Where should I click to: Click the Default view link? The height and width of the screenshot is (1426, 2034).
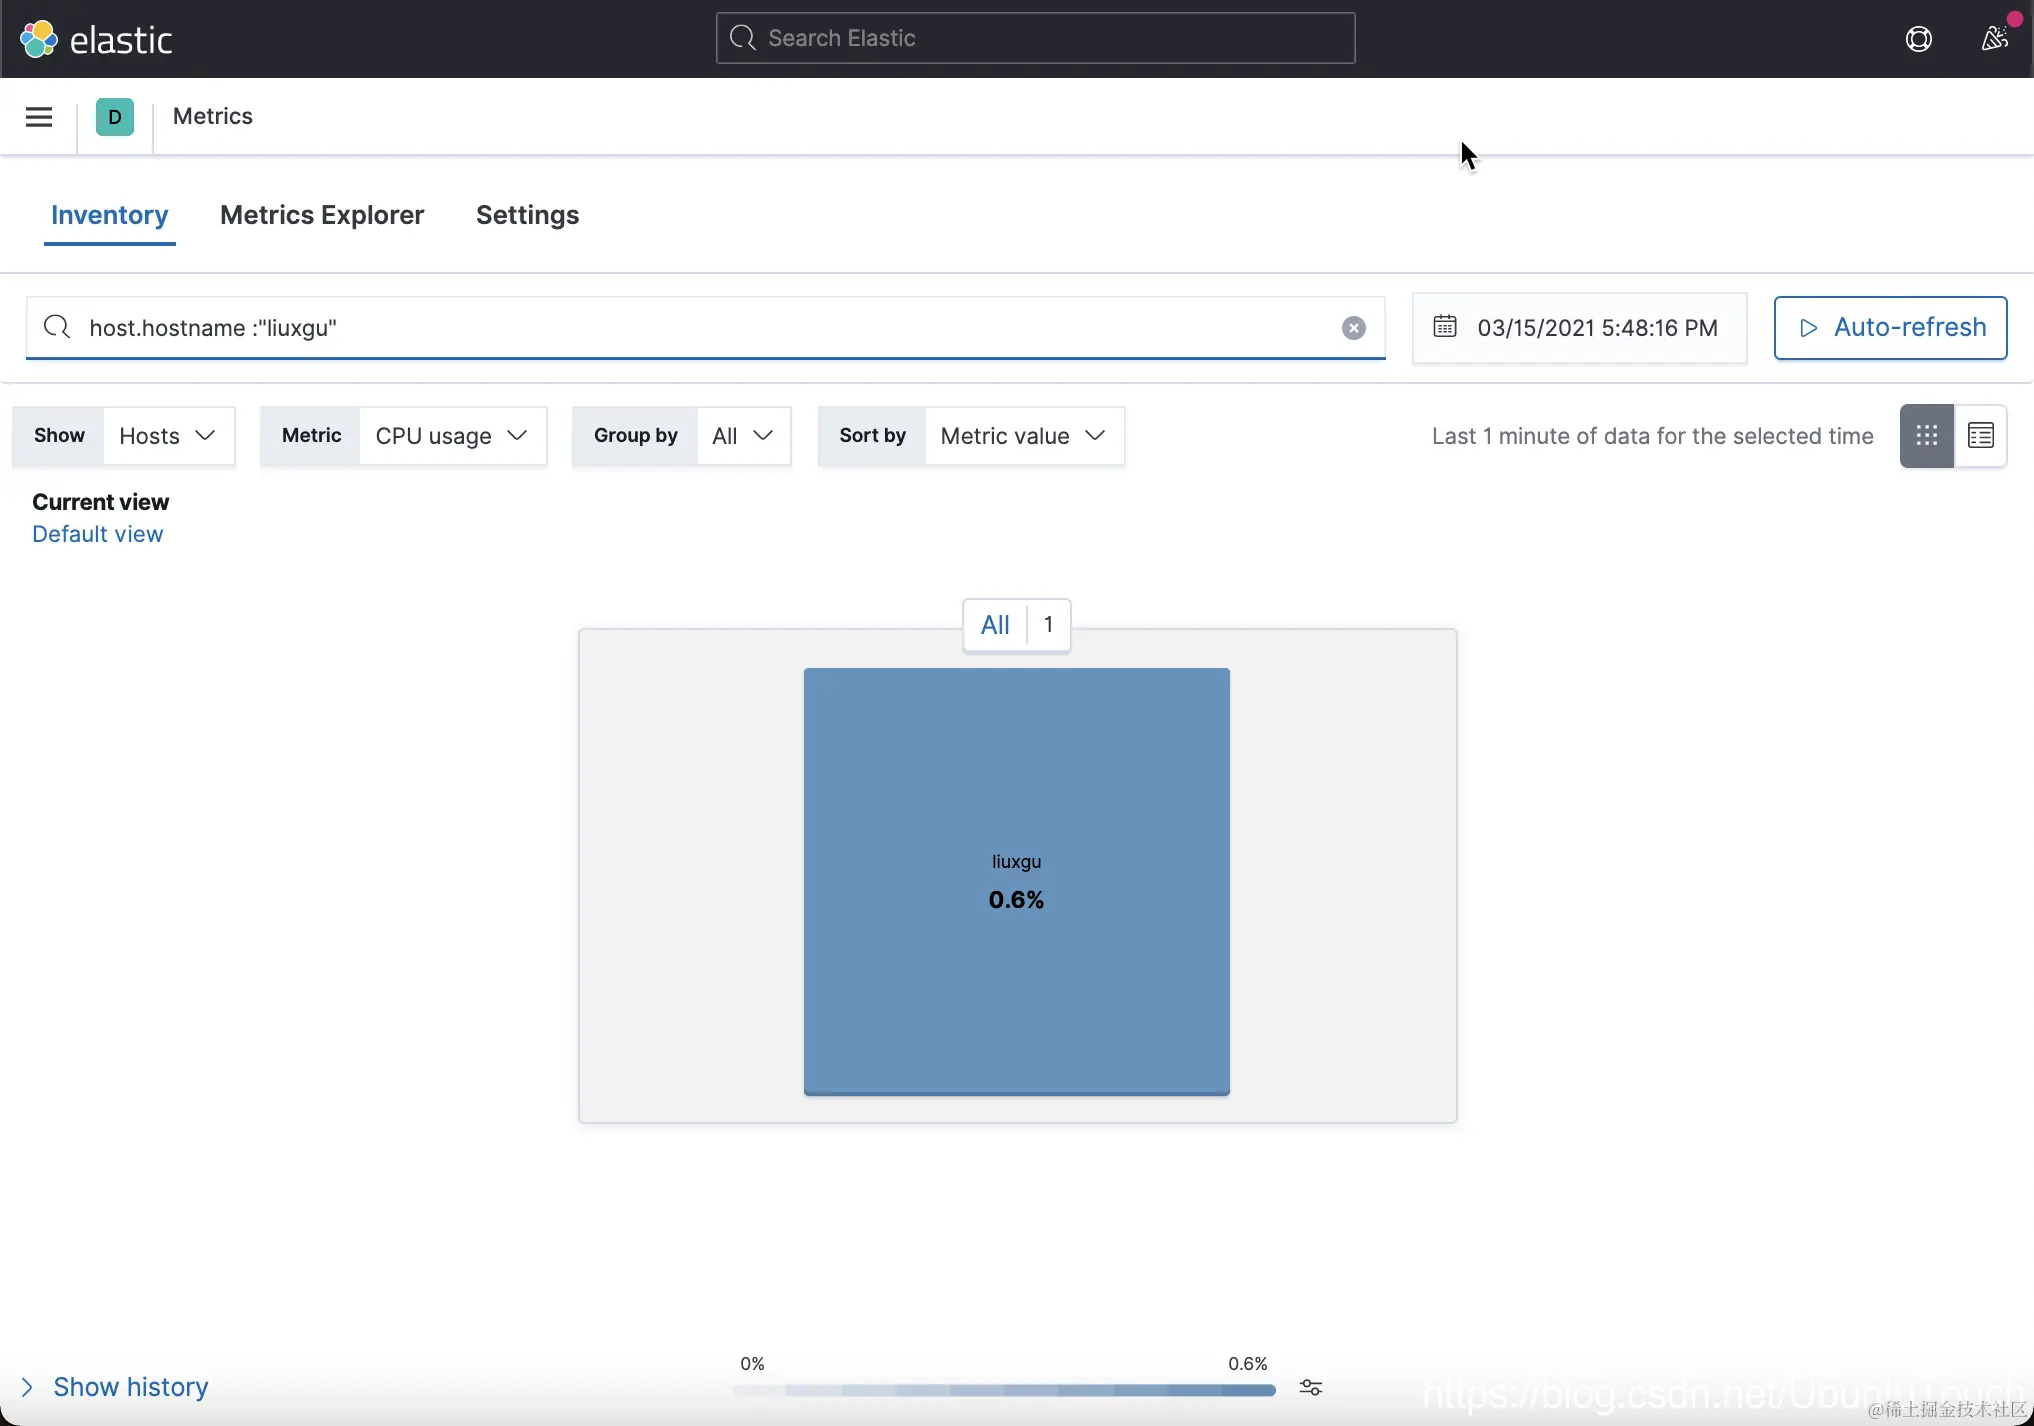point(97,534)
